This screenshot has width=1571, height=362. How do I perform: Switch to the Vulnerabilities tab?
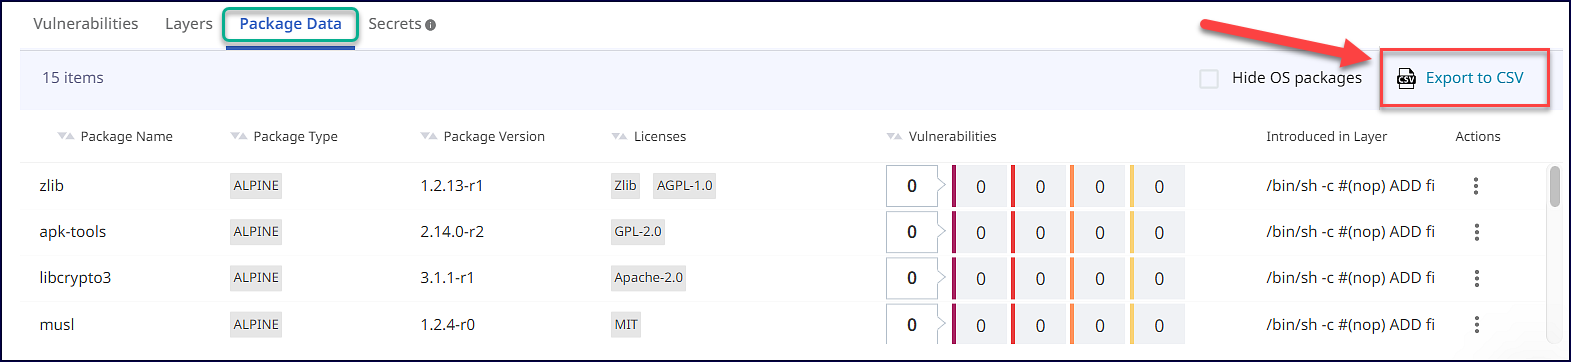pos(86,23)
